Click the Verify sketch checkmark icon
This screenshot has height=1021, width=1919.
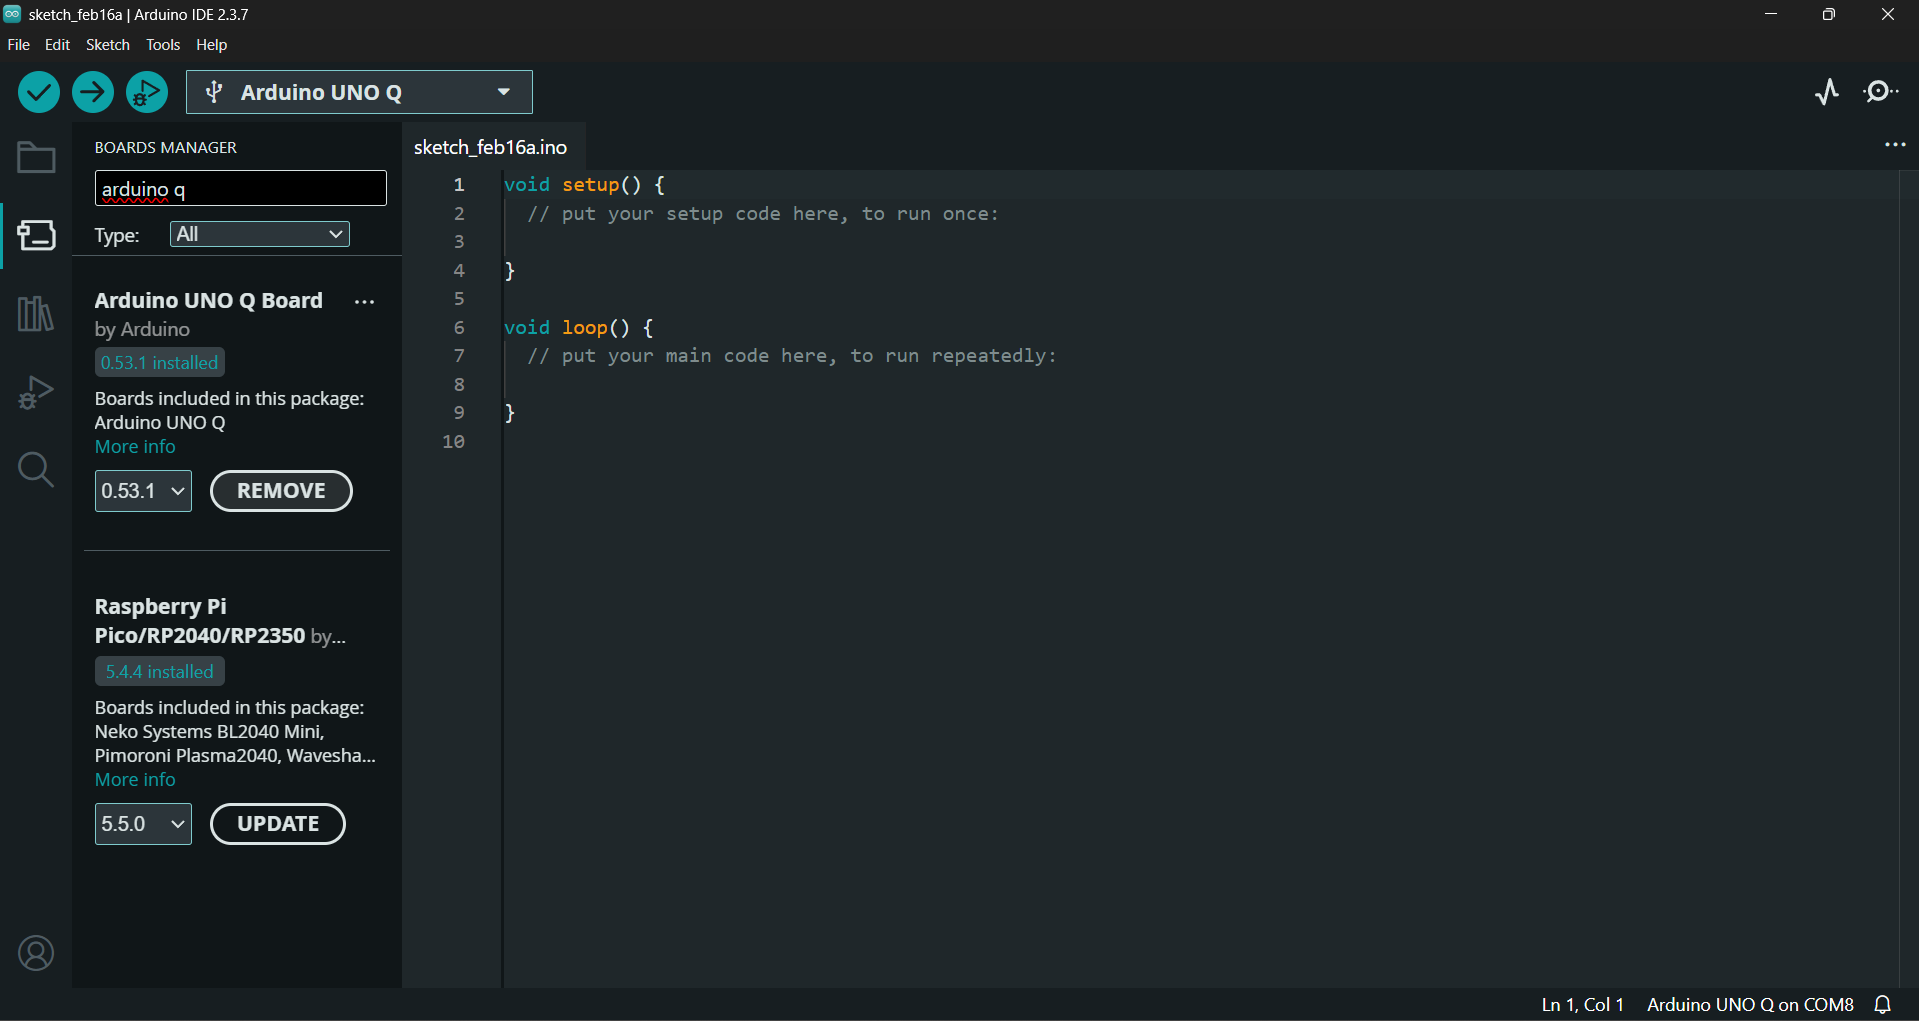pos(39,93)
